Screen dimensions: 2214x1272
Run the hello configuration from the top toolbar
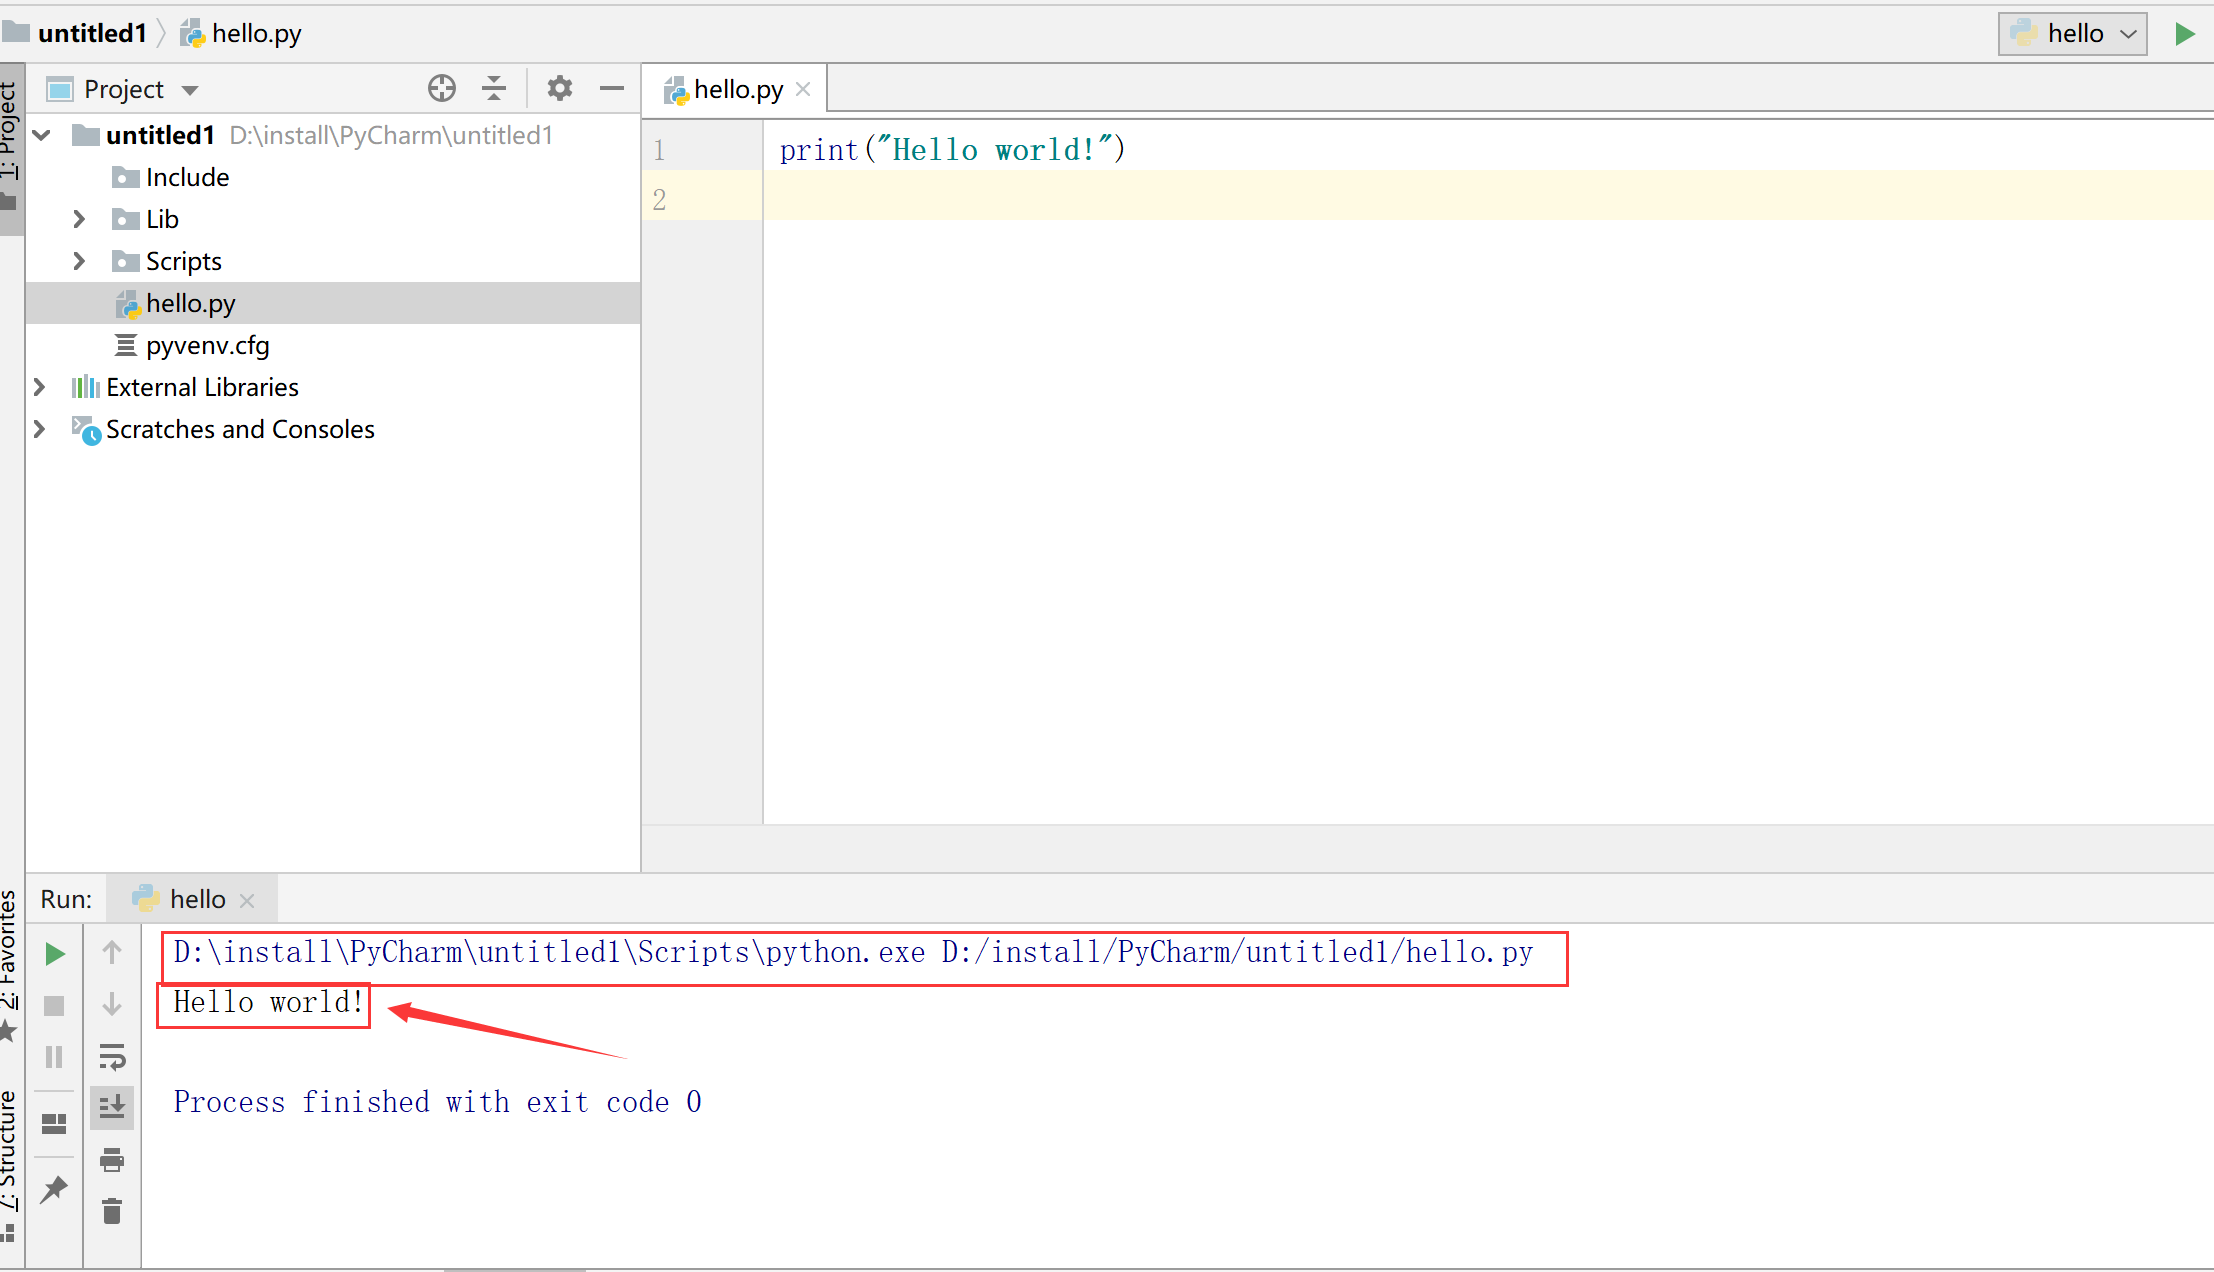[2184, 34]
